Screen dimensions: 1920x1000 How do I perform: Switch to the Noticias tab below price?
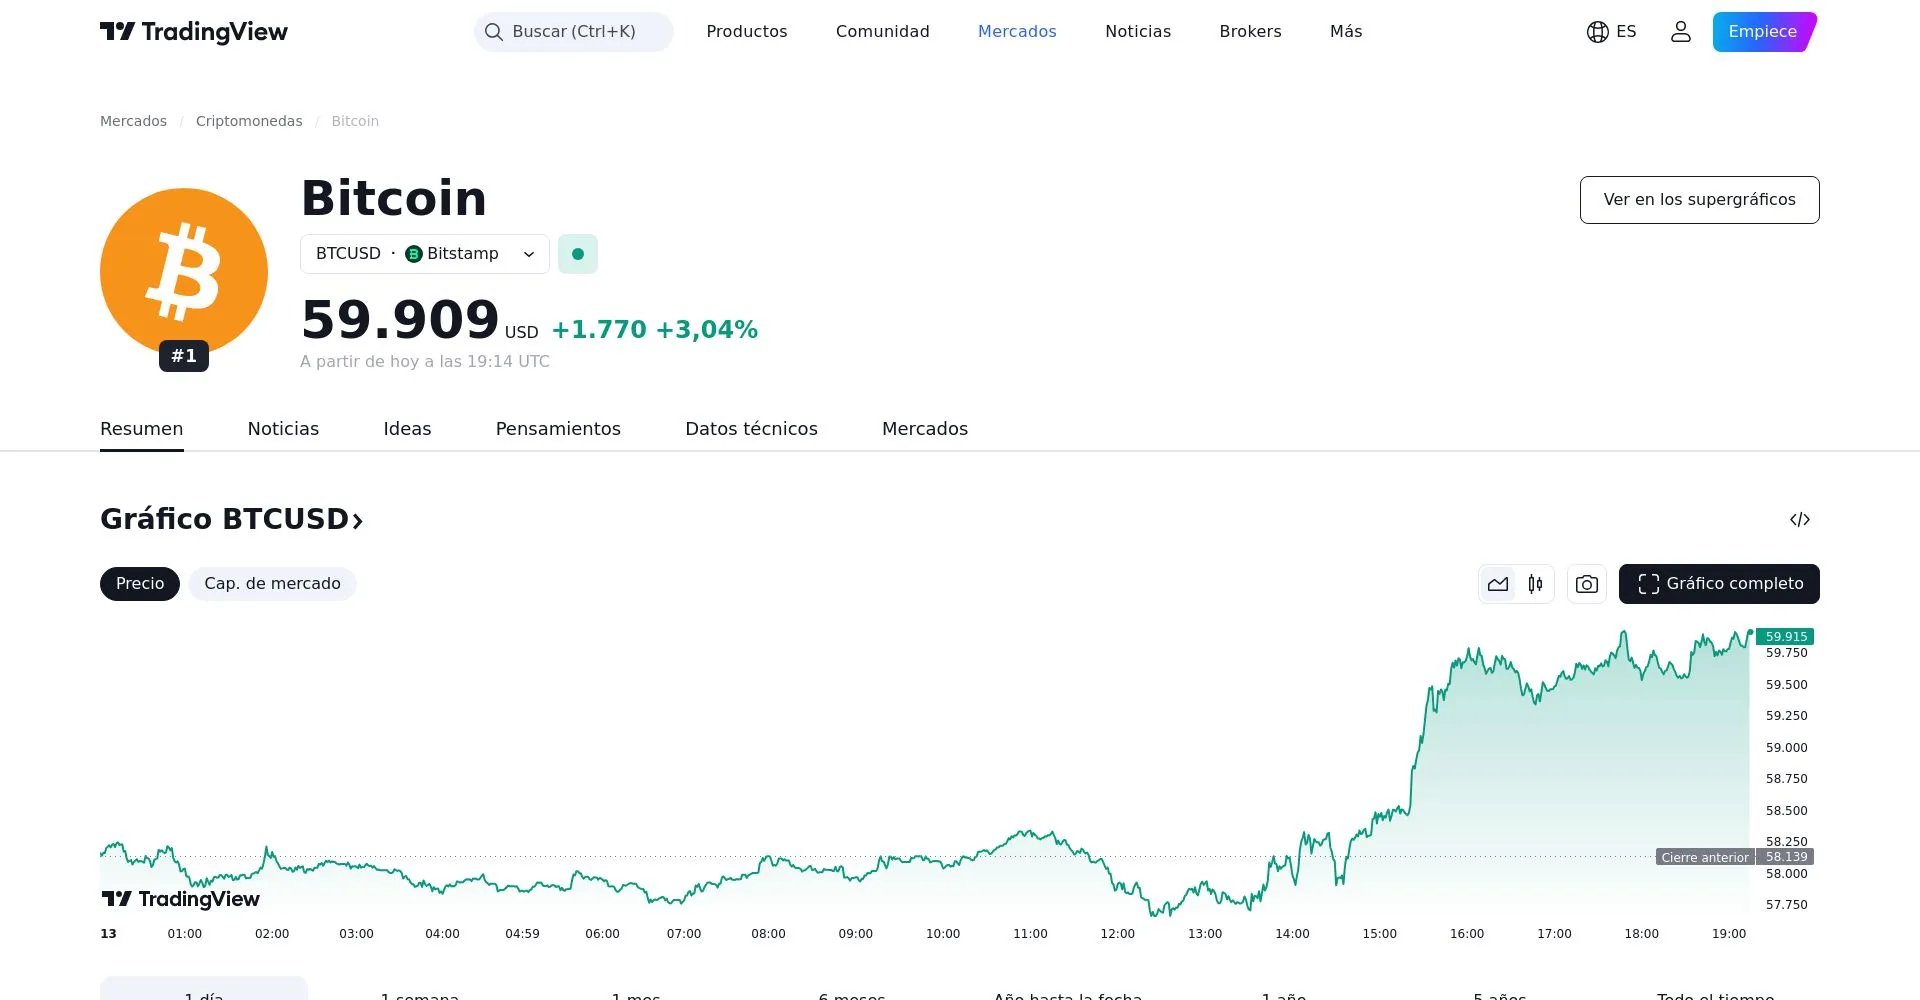[283, 429]
